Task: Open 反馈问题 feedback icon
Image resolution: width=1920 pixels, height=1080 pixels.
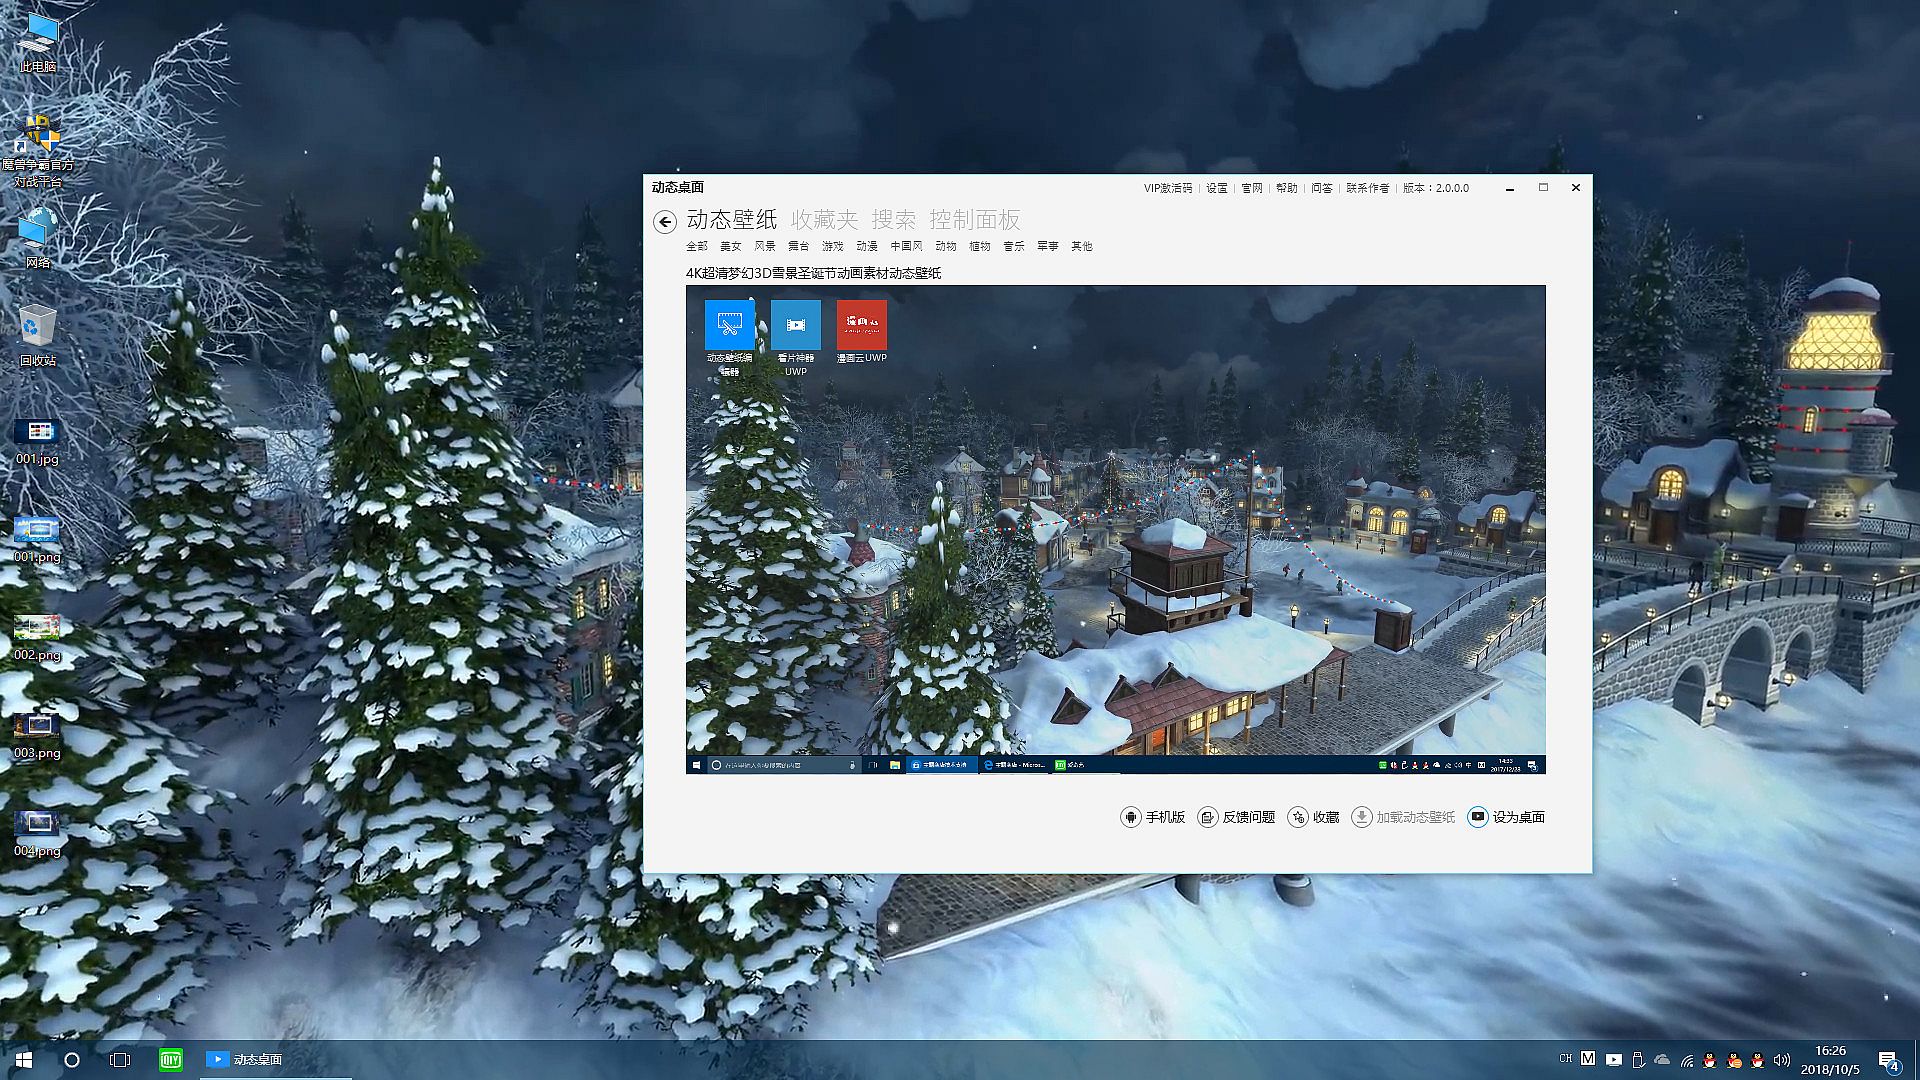Action: click(1207, 817)
